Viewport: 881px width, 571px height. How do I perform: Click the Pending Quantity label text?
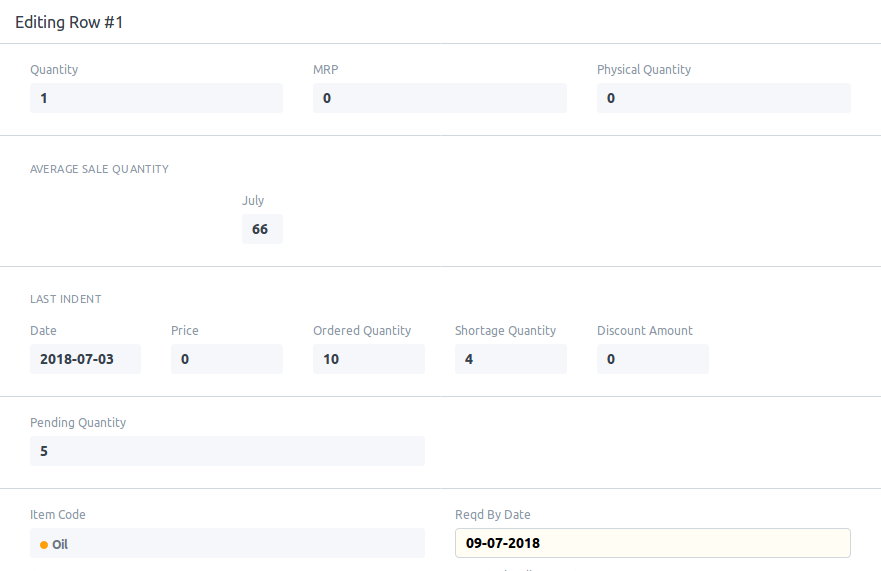click(x=78, y=423)
